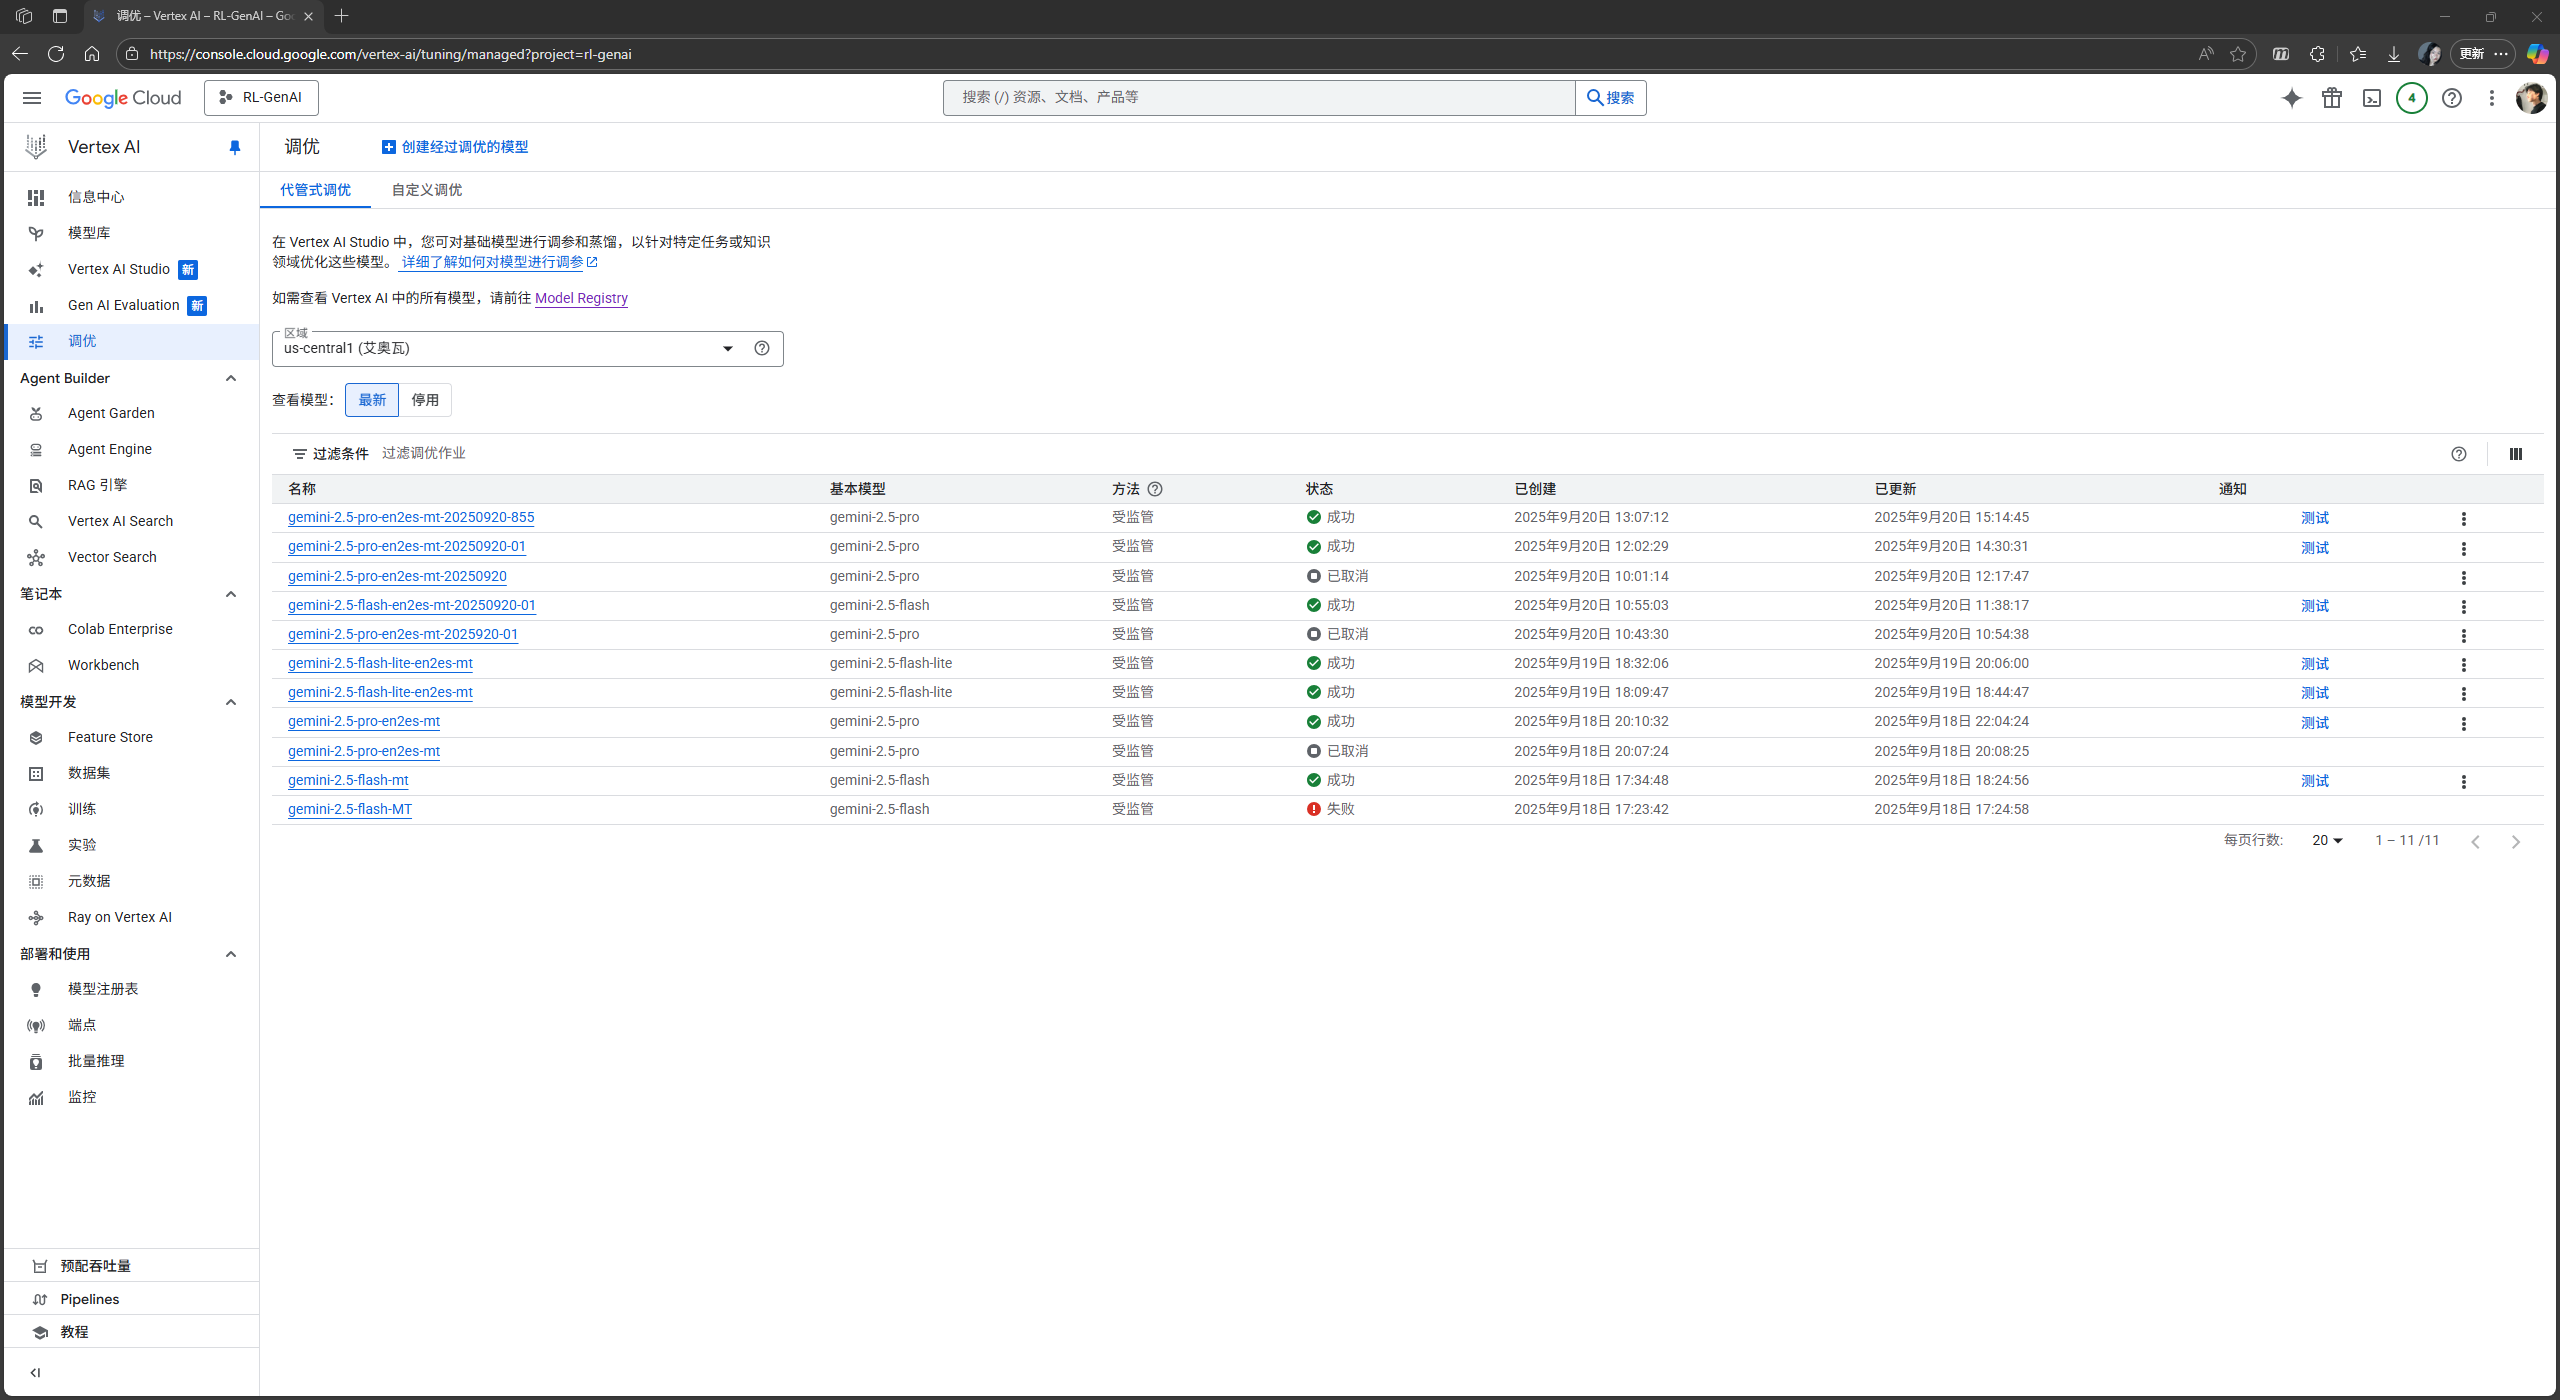
Task: Select the 最新 model view toggle
Action: click(372, 400)
